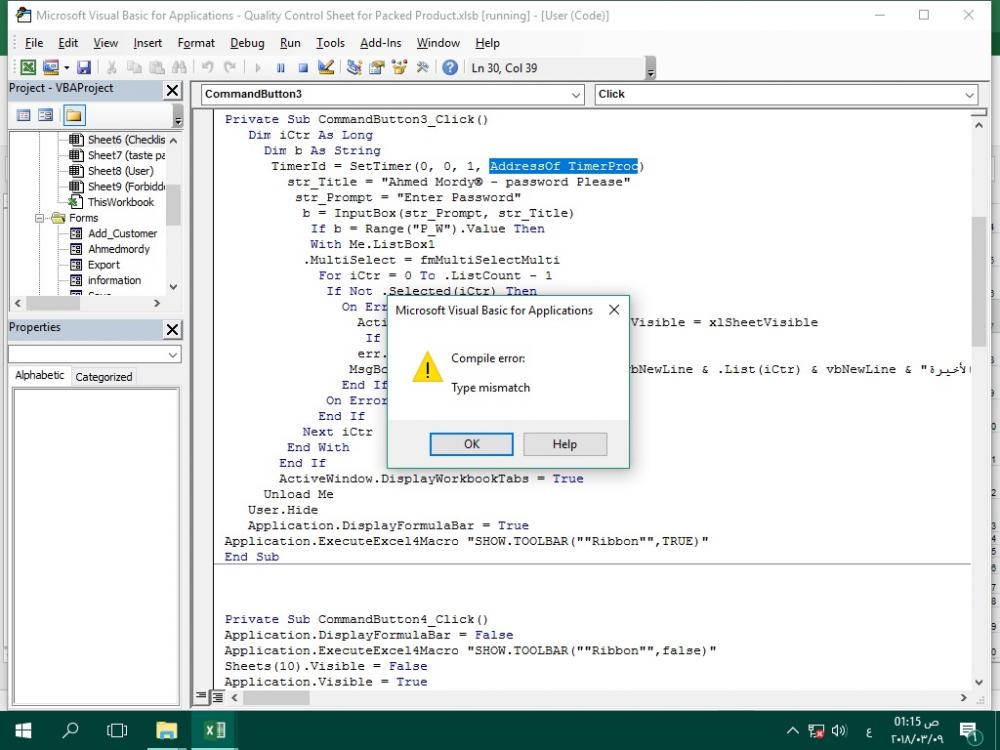Open the Run menu

[x=290, y=43]
